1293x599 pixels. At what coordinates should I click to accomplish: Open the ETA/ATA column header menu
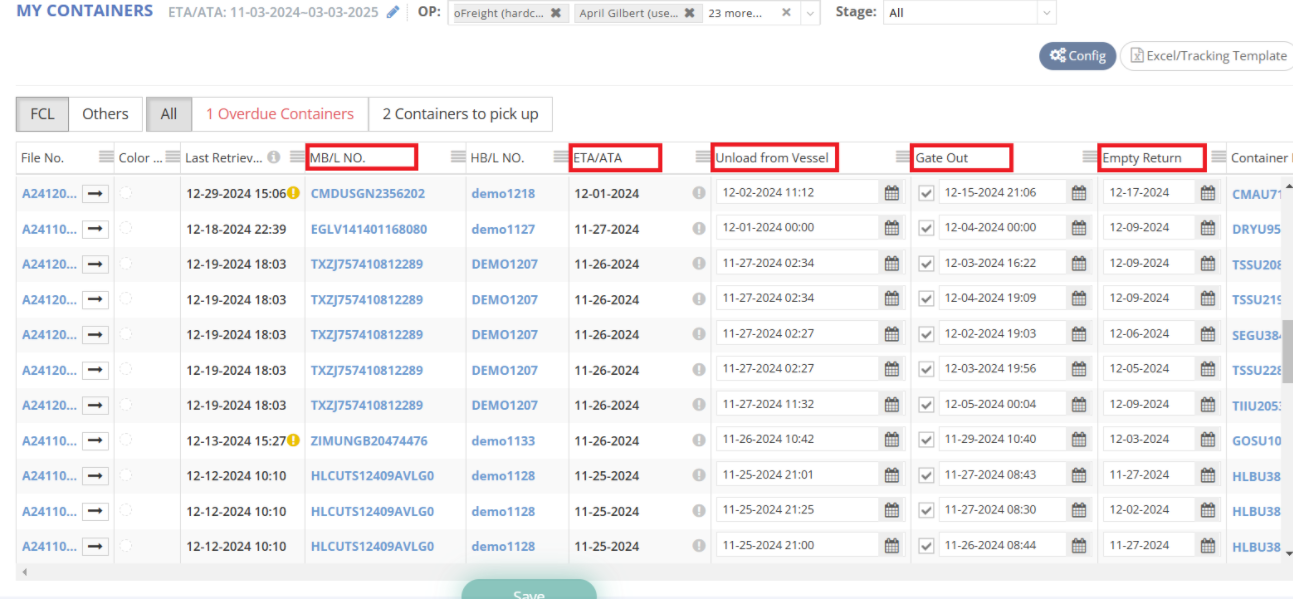pos(702,157)
